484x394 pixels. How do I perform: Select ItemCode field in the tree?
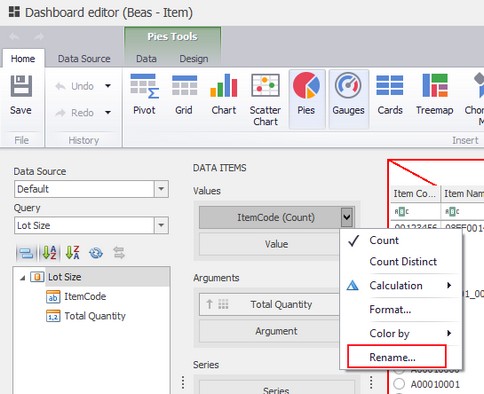click(85, 296)
